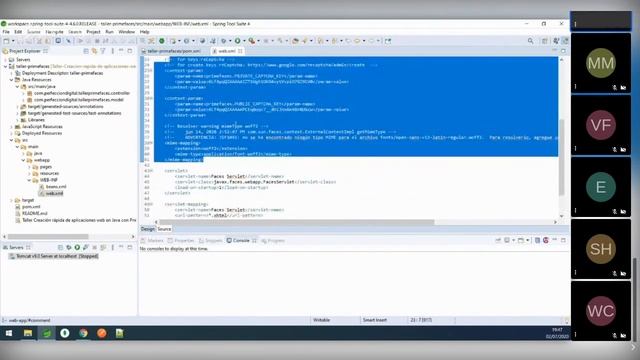640x360 pixels.
Task: Select the Tomcat v9.0 Server at localhost entry
Action: pos(54,256)
